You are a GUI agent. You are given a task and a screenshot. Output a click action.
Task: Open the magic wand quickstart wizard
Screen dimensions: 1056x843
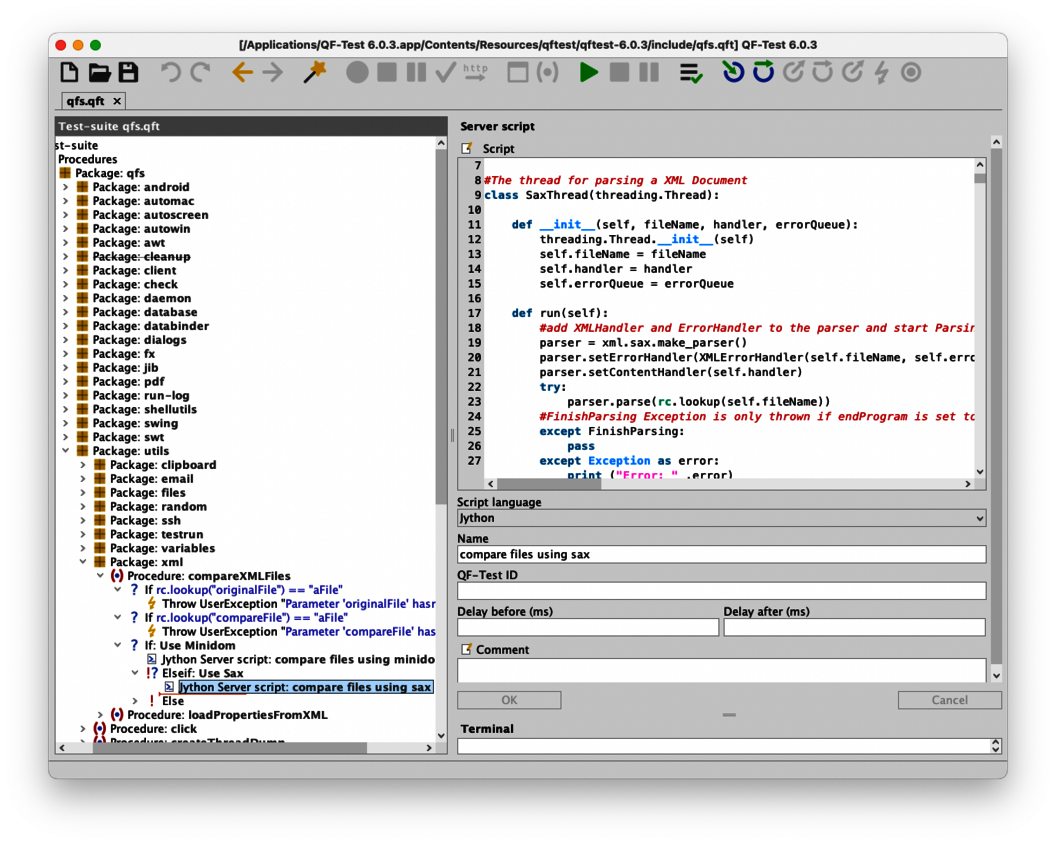tap(315, 72)
